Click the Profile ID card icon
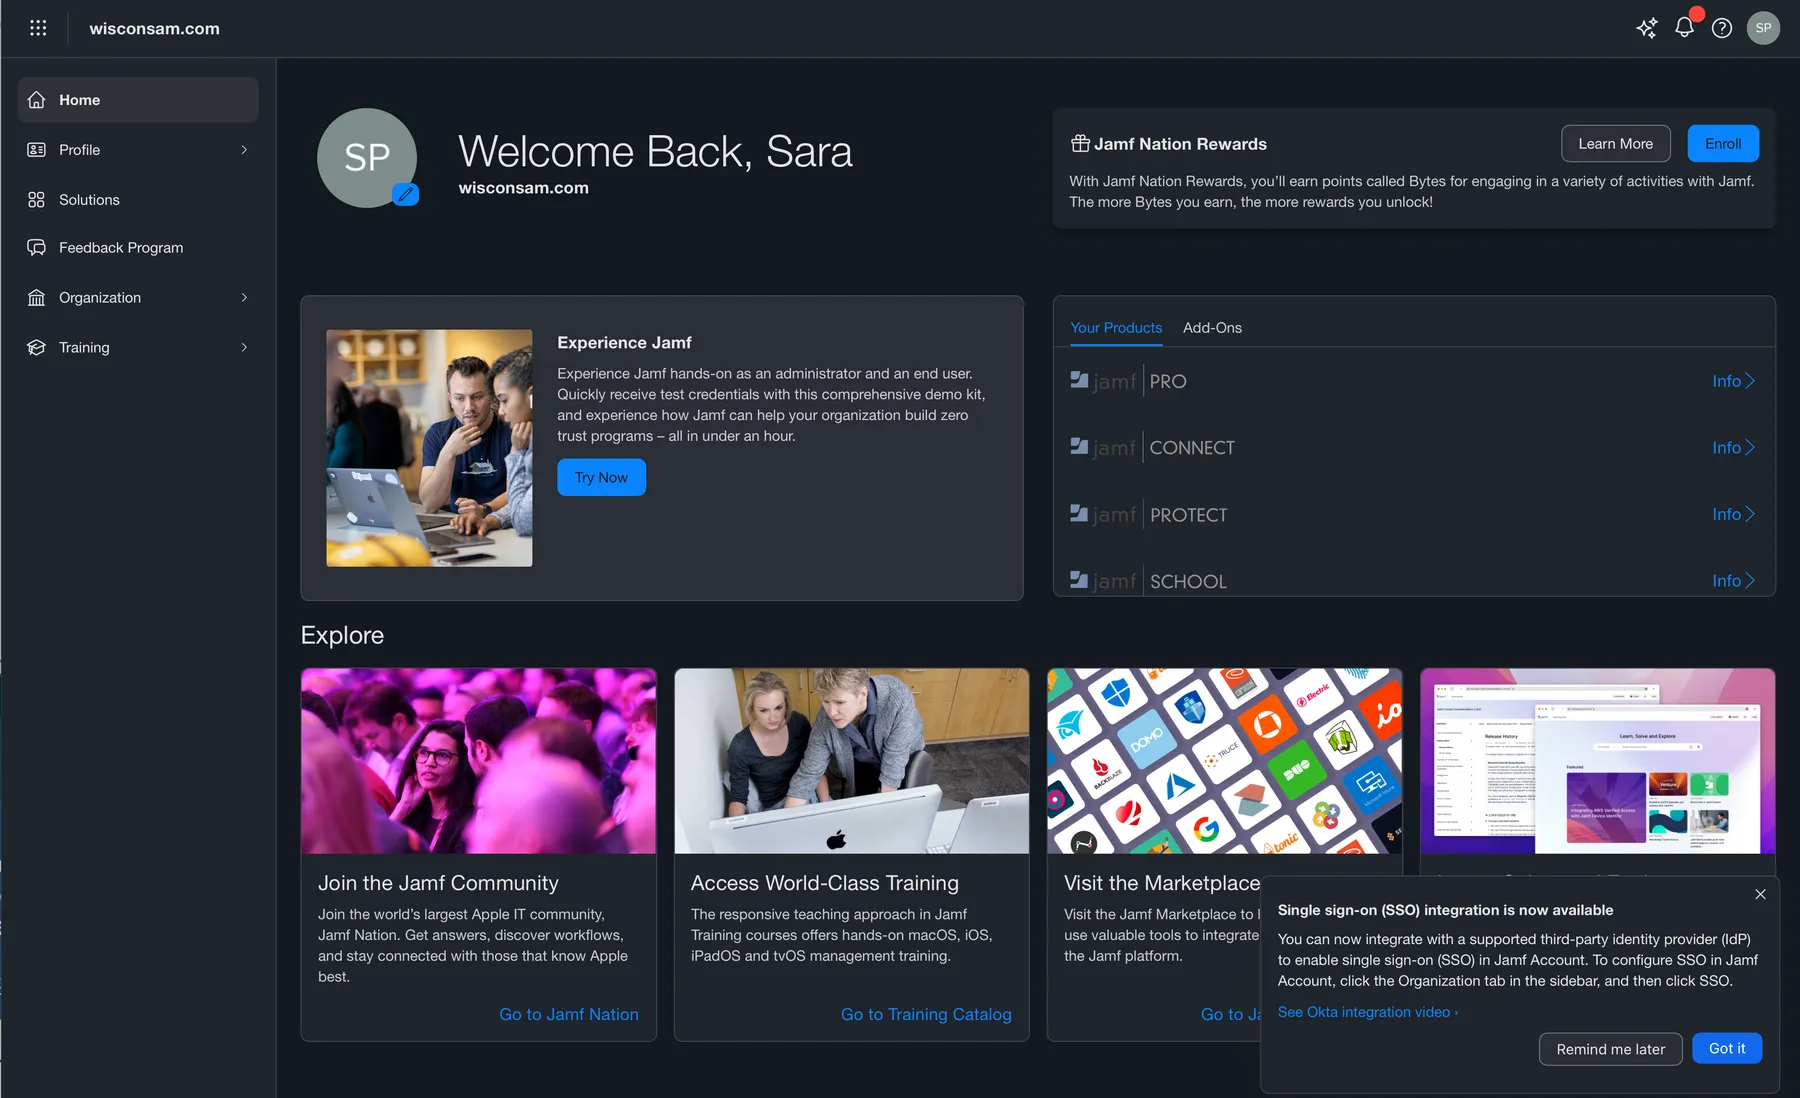The width and height of the screenshot is (1800, 1098). pos(37,150)
